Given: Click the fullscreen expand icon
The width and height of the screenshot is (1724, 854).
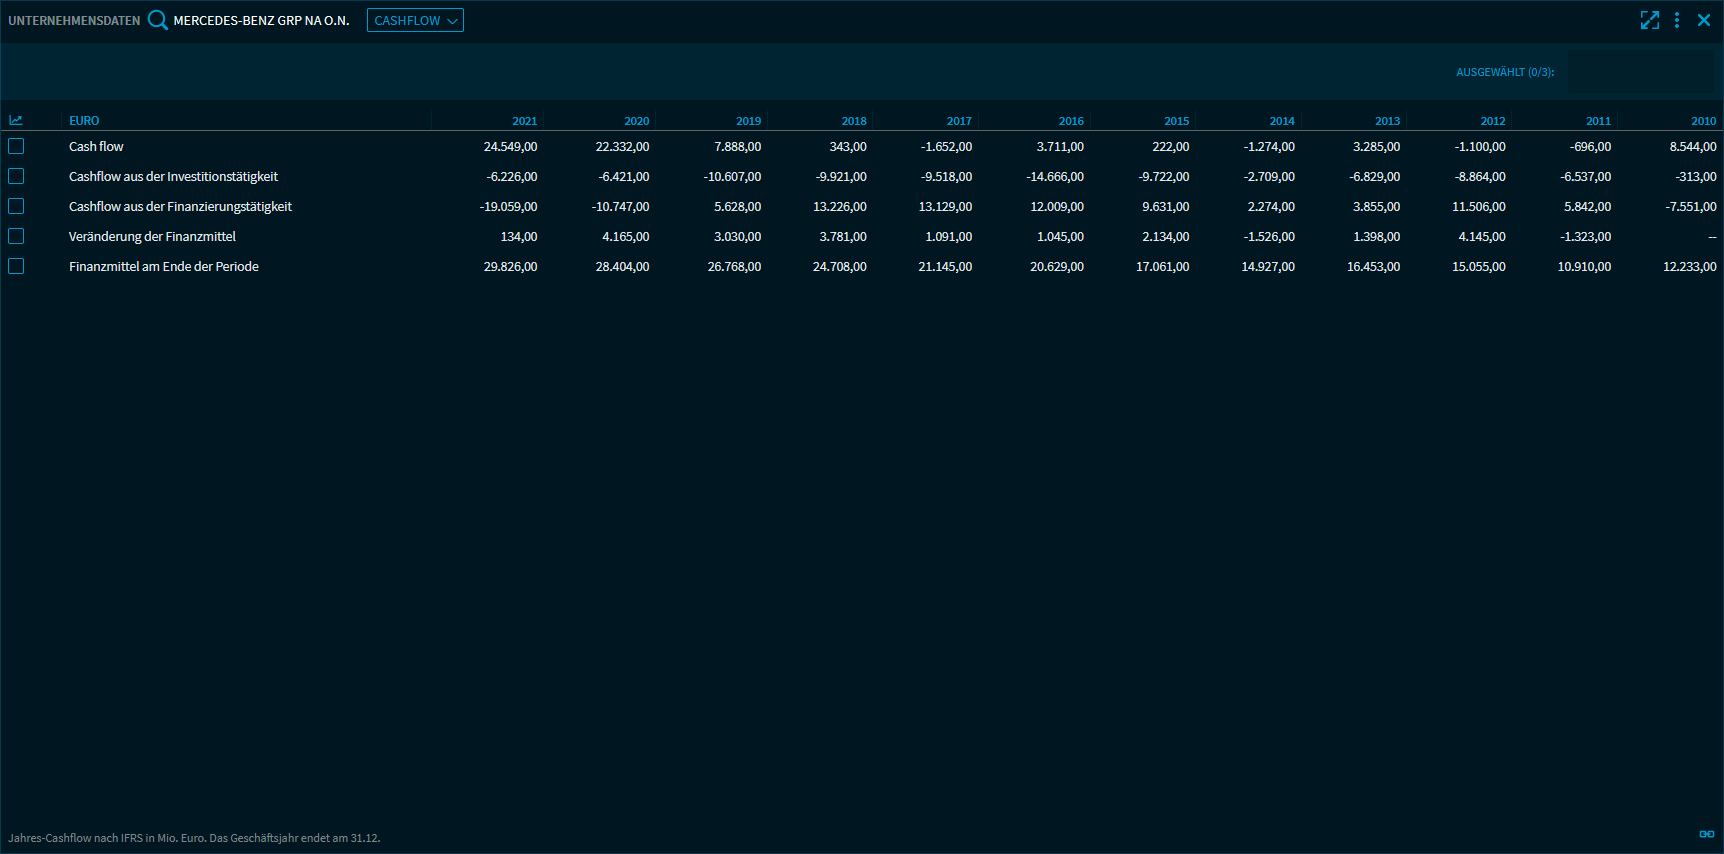Looking at the screenshot, I should (1650, 20).
